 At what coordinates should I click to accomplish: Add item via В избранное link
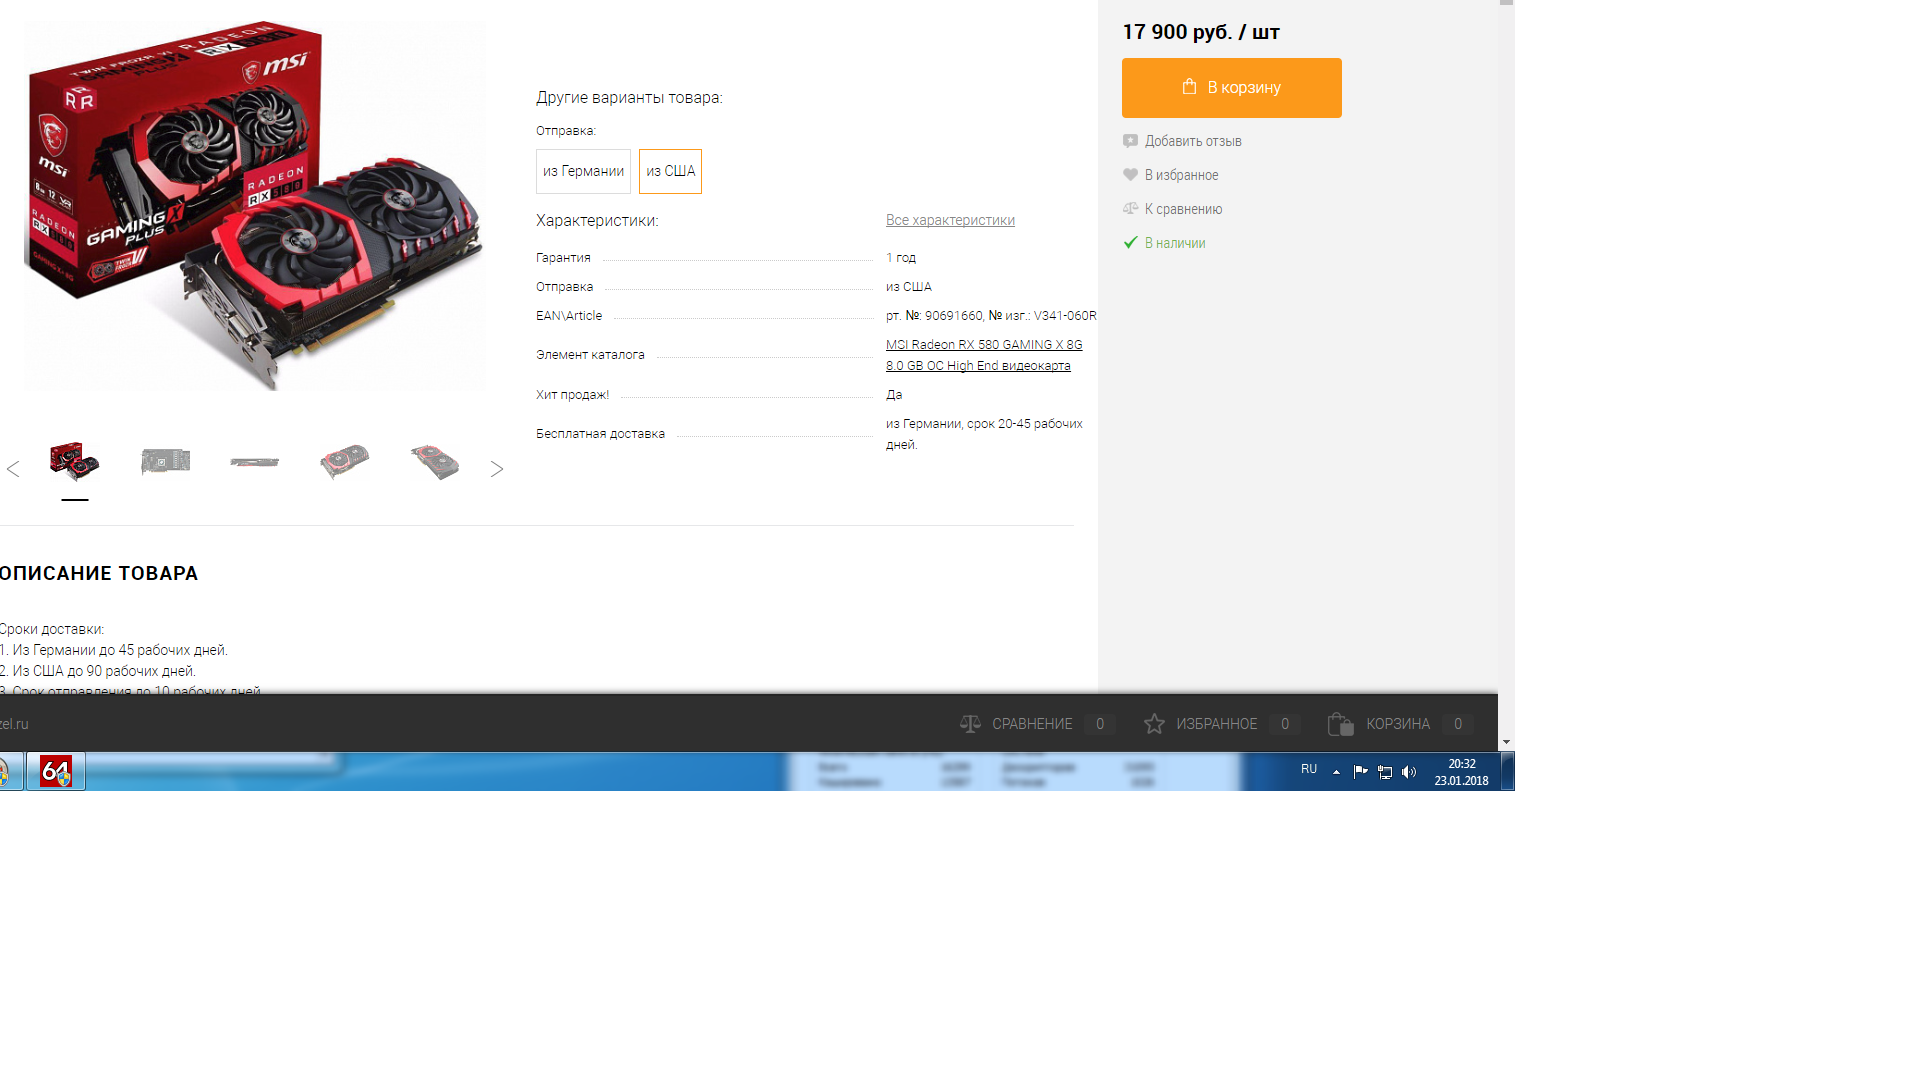click(x=1181, y=175)
